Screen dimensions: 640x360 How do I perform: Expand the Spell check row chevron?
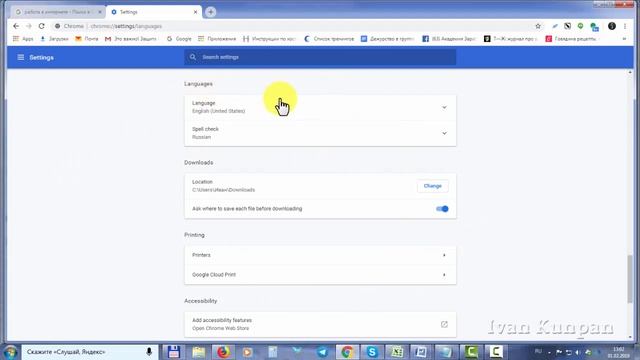pos(444,133)
